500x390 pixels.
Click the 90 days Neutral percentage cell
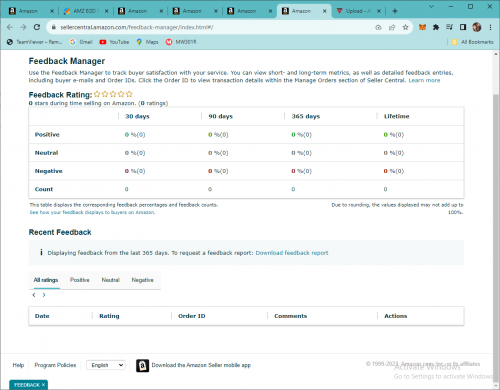[x=218, y=153]
